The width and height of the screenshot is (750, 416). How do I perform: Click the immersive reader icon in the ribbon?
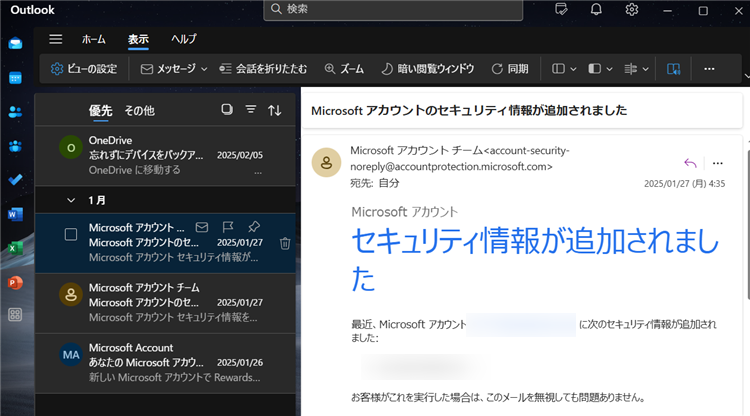(673, 69)
